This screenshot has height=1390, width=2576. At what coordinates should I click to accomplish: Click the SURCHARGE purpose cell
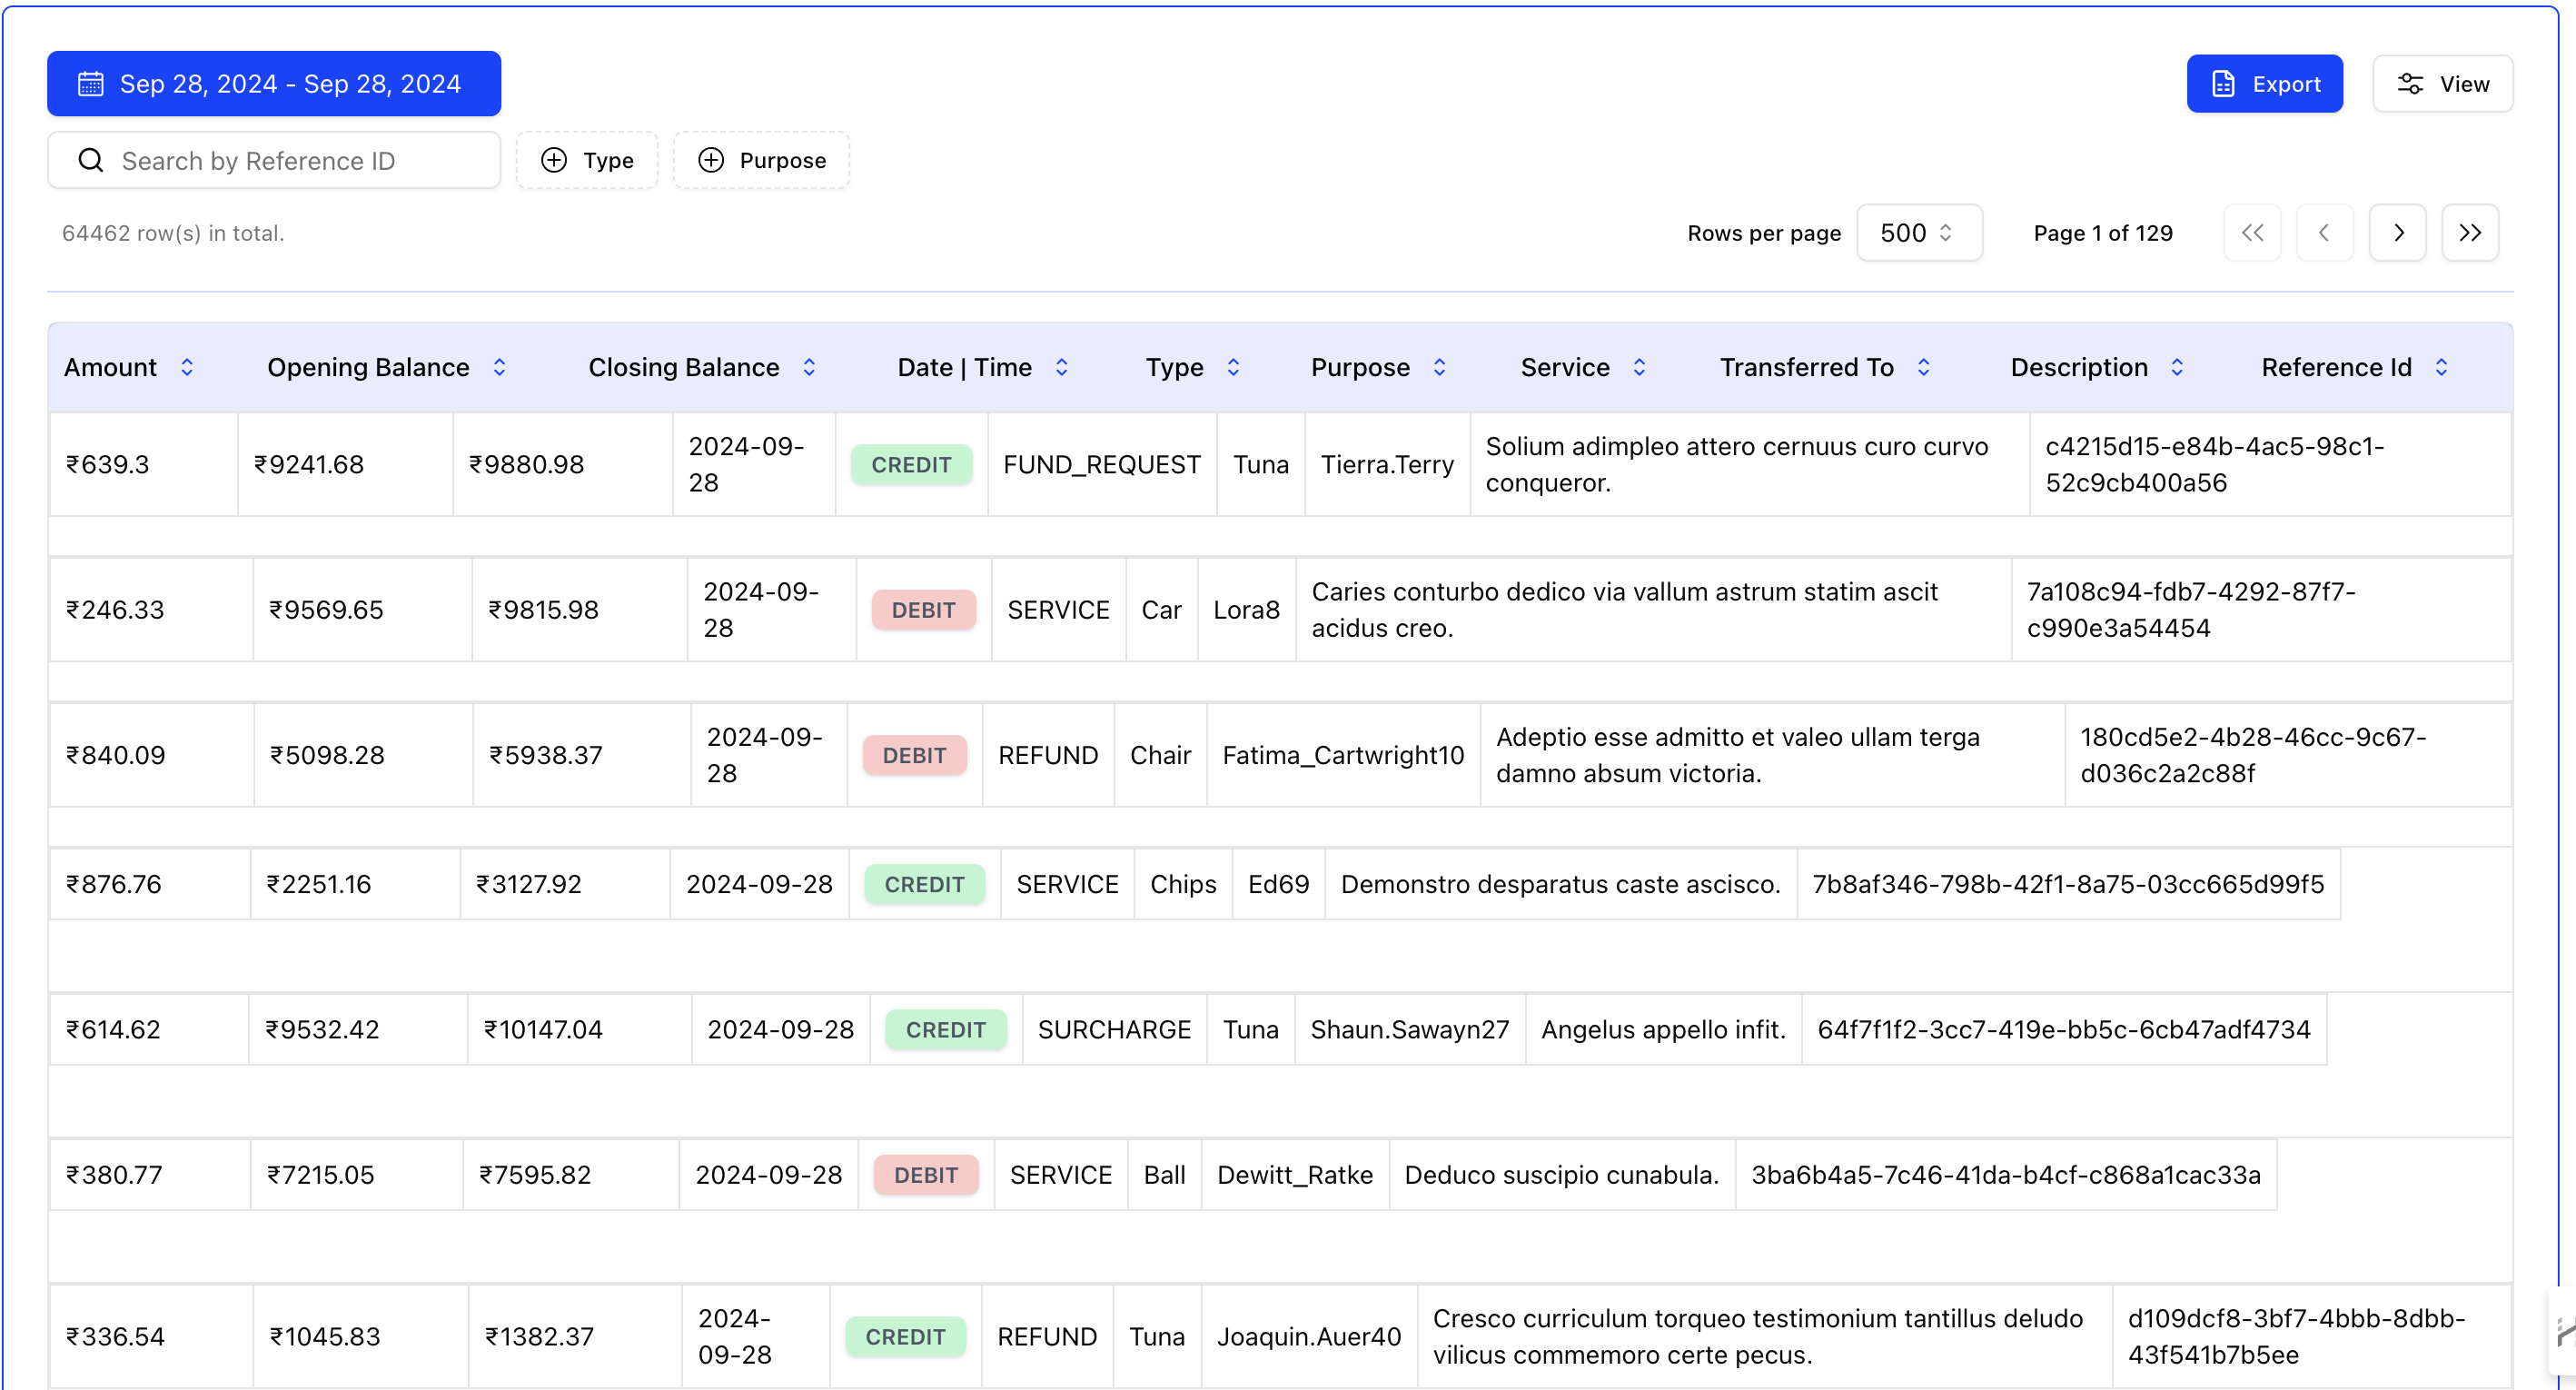pos(1114,1030)
